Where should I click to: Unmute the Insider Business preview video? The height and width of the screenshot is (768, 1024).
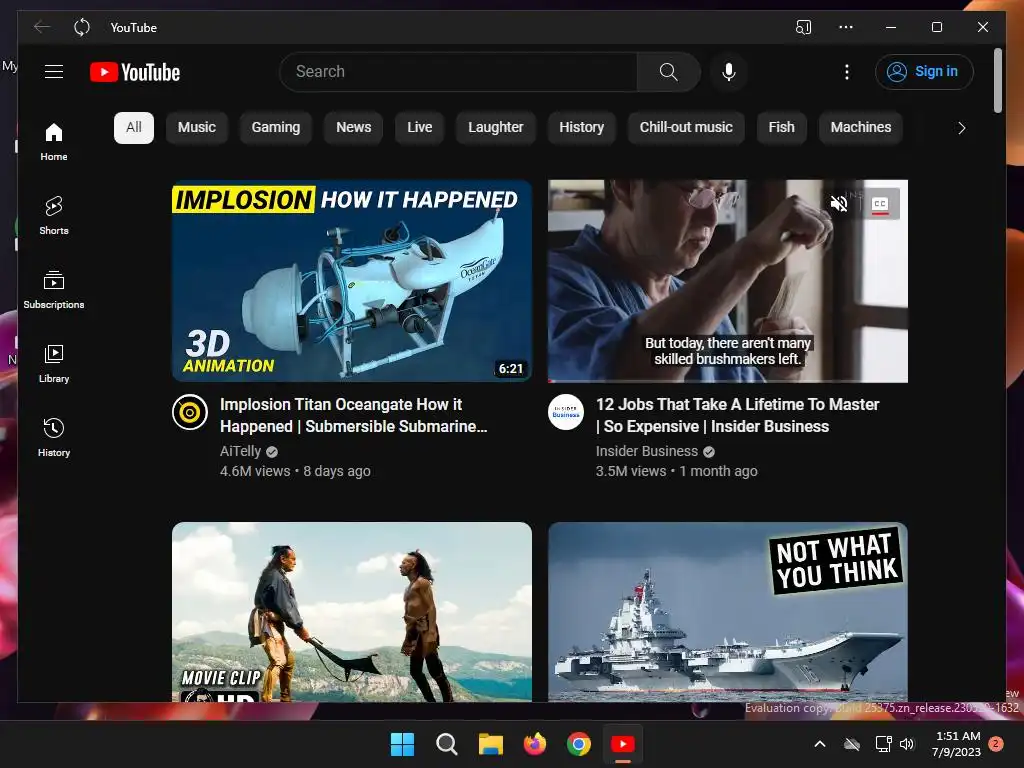(x=839, y=204)
